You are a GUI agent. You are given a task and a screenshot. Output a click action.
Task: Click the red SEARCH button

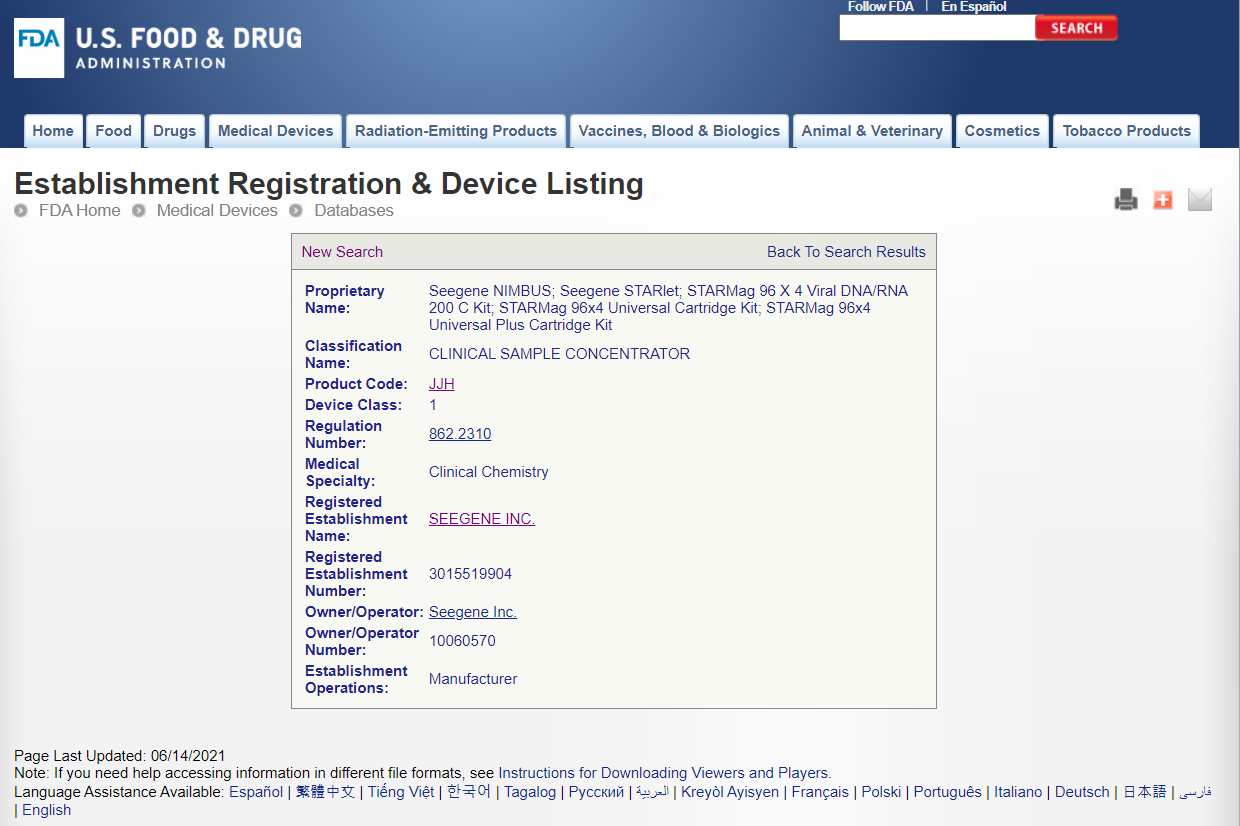pyautogui.click(x=1076, y=28)
